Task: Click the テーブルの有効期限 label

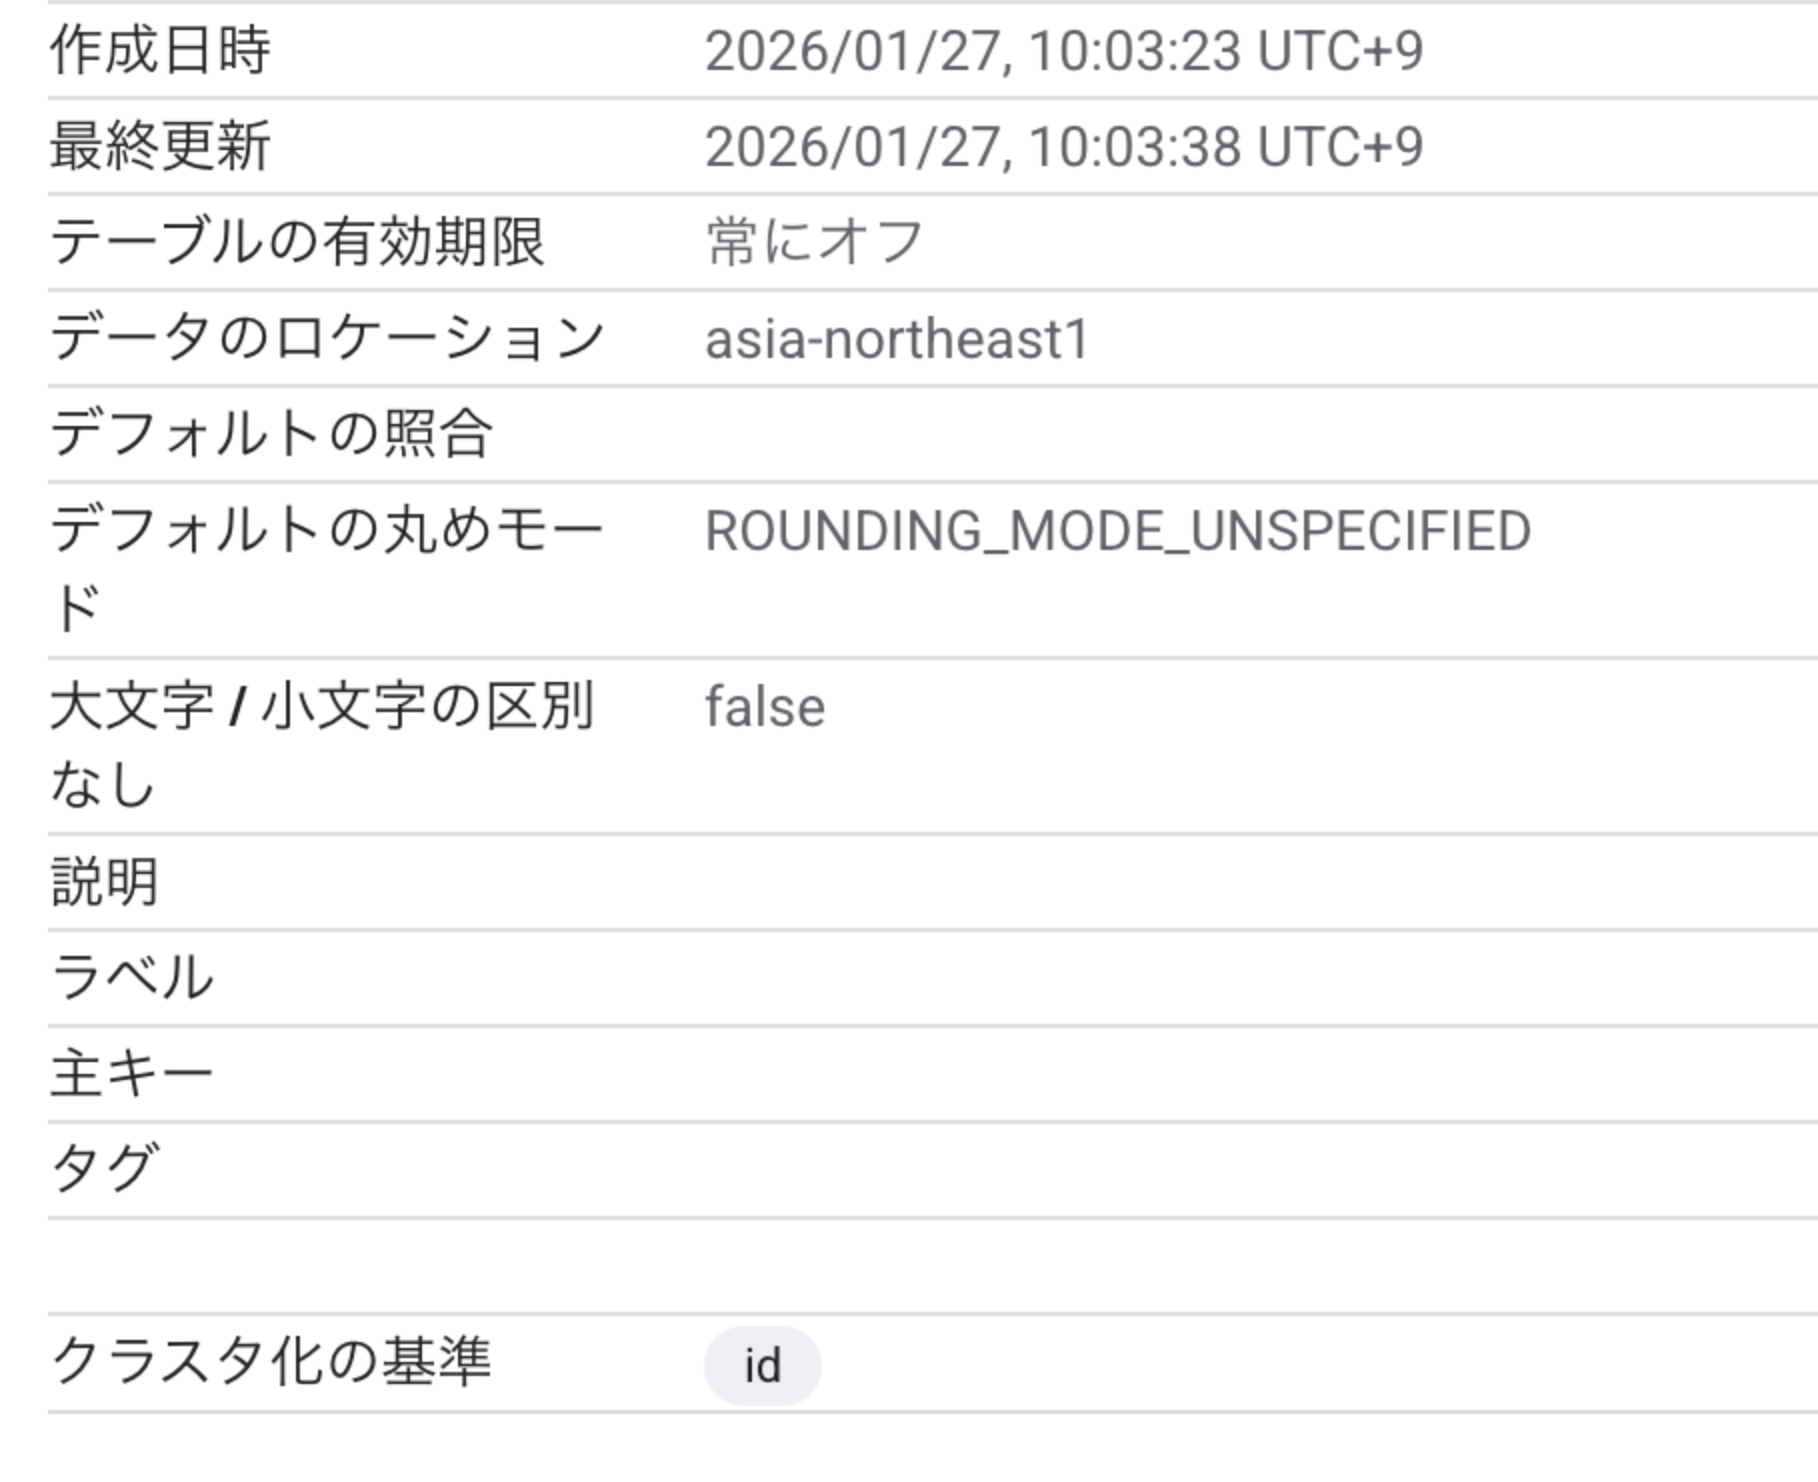Action: pos(297,242)
